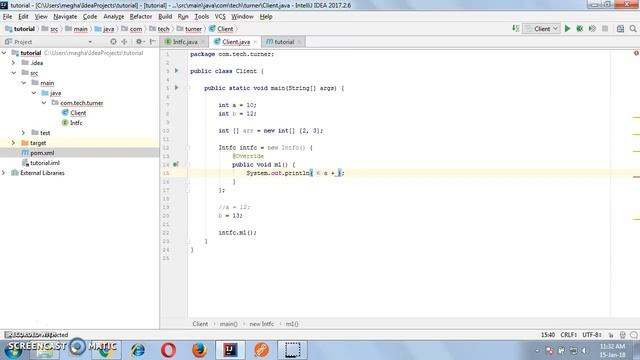The height and width of the screenshot is (360, 640).
Task: Open the Project Structure icon in the toolbar
Action: coord(620,29)
